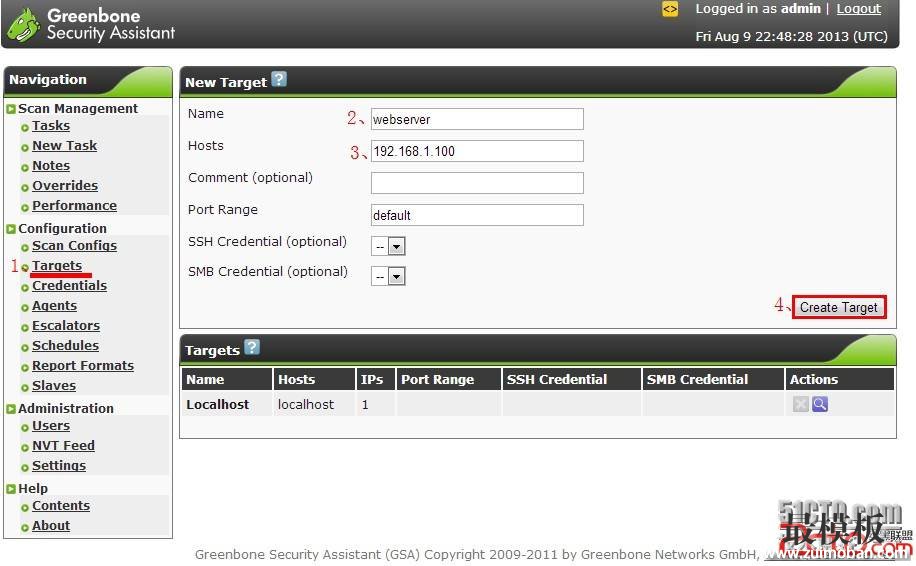Click Scan Management section heading

(x=78, y=109)
